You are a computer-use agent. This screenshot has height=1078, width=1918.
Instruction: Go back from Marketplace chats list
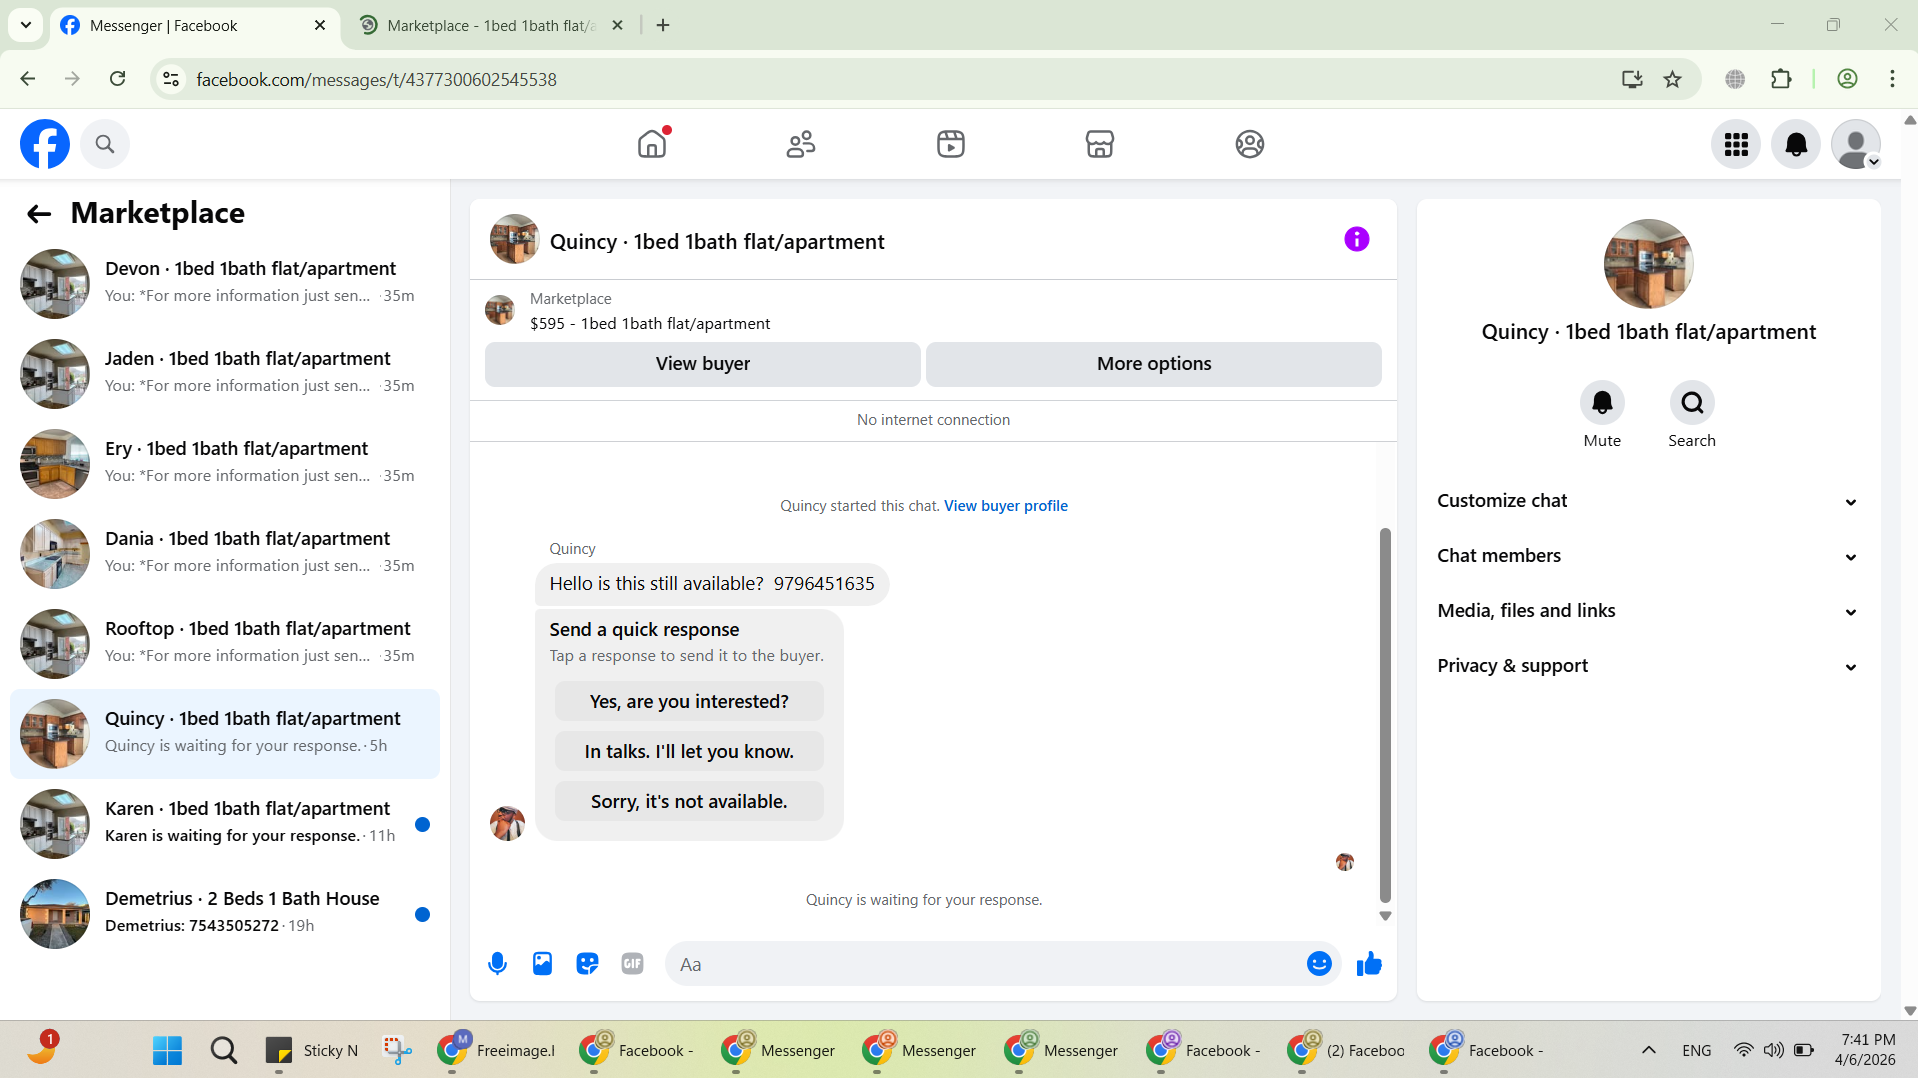click(x=39, y=213)
